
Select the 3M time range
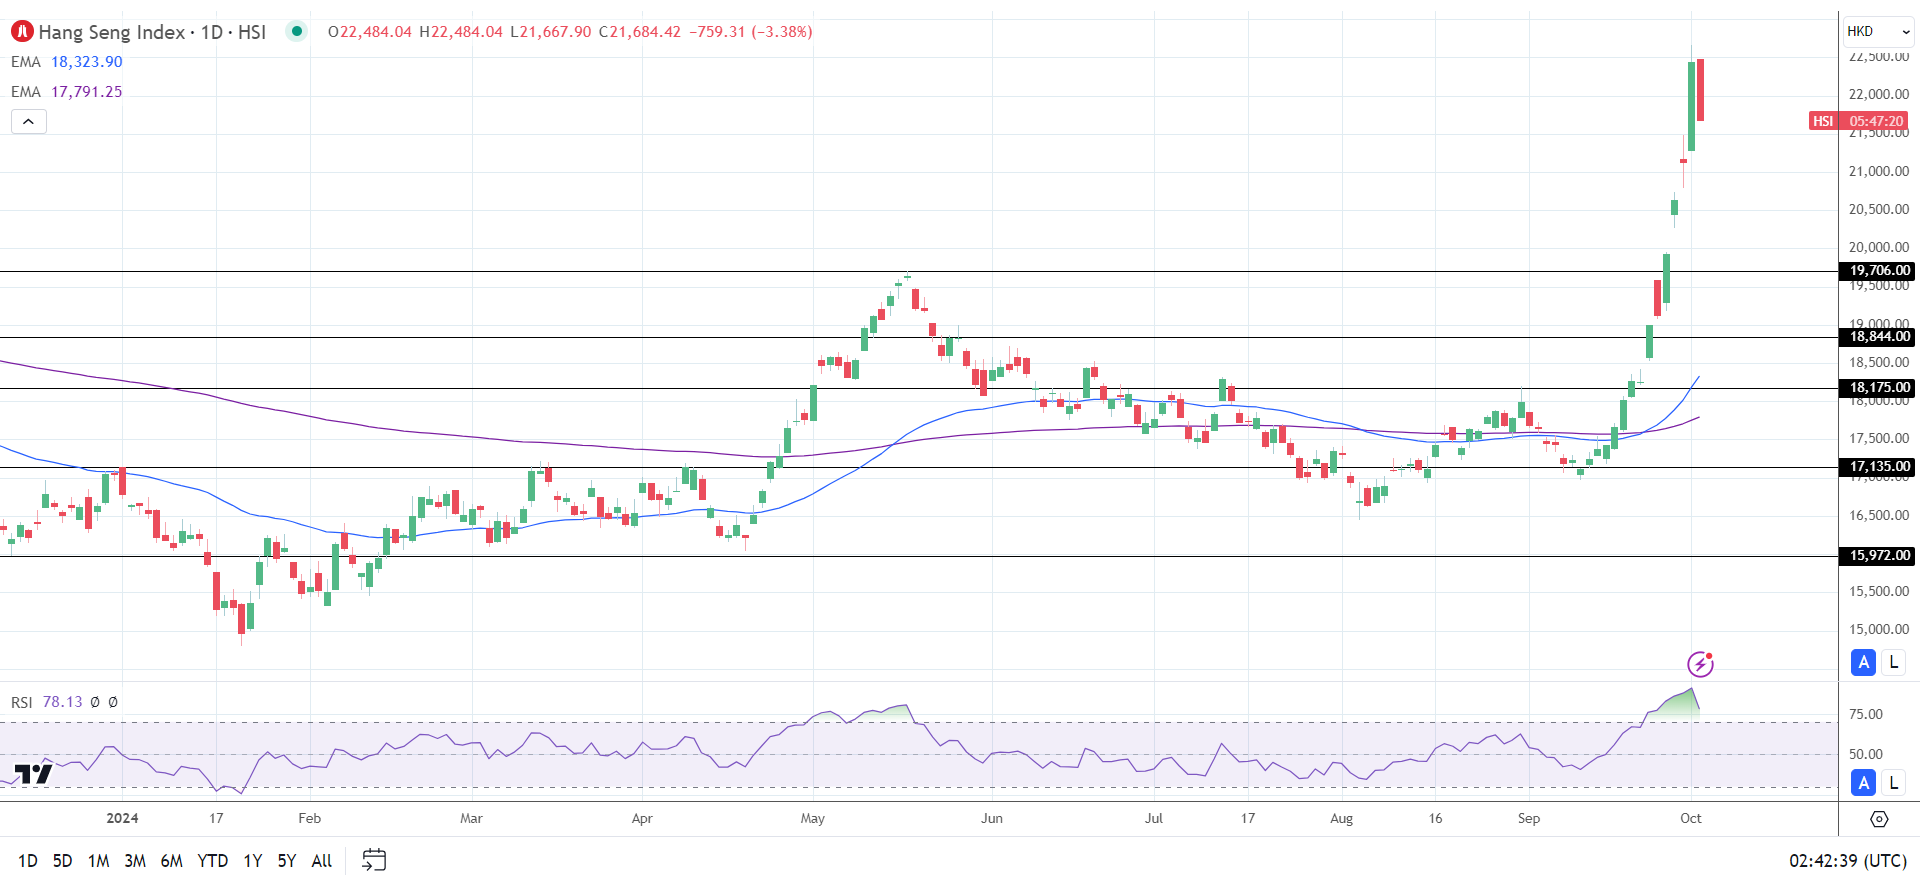[x=135, y=860]
